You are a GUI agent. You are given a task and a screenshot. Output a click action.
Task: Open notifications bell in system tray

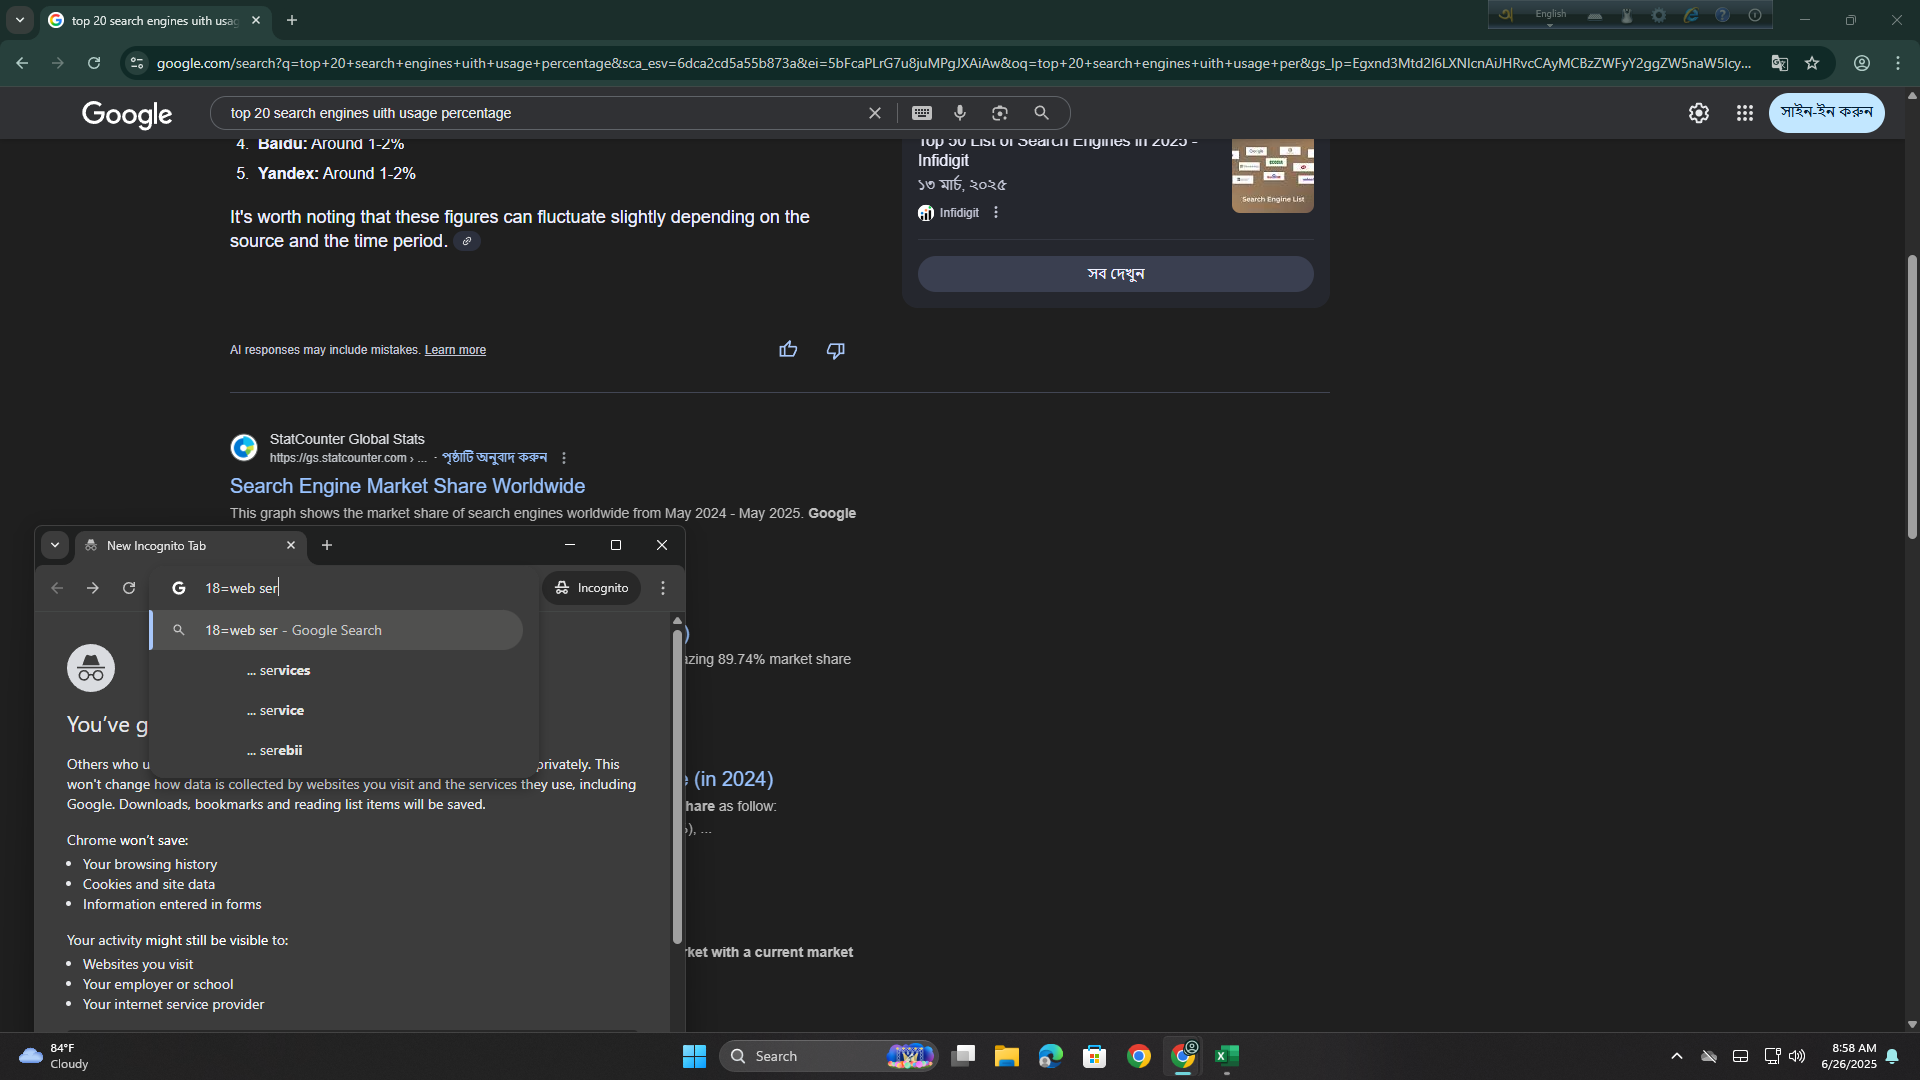(x=1892, y=1056)
